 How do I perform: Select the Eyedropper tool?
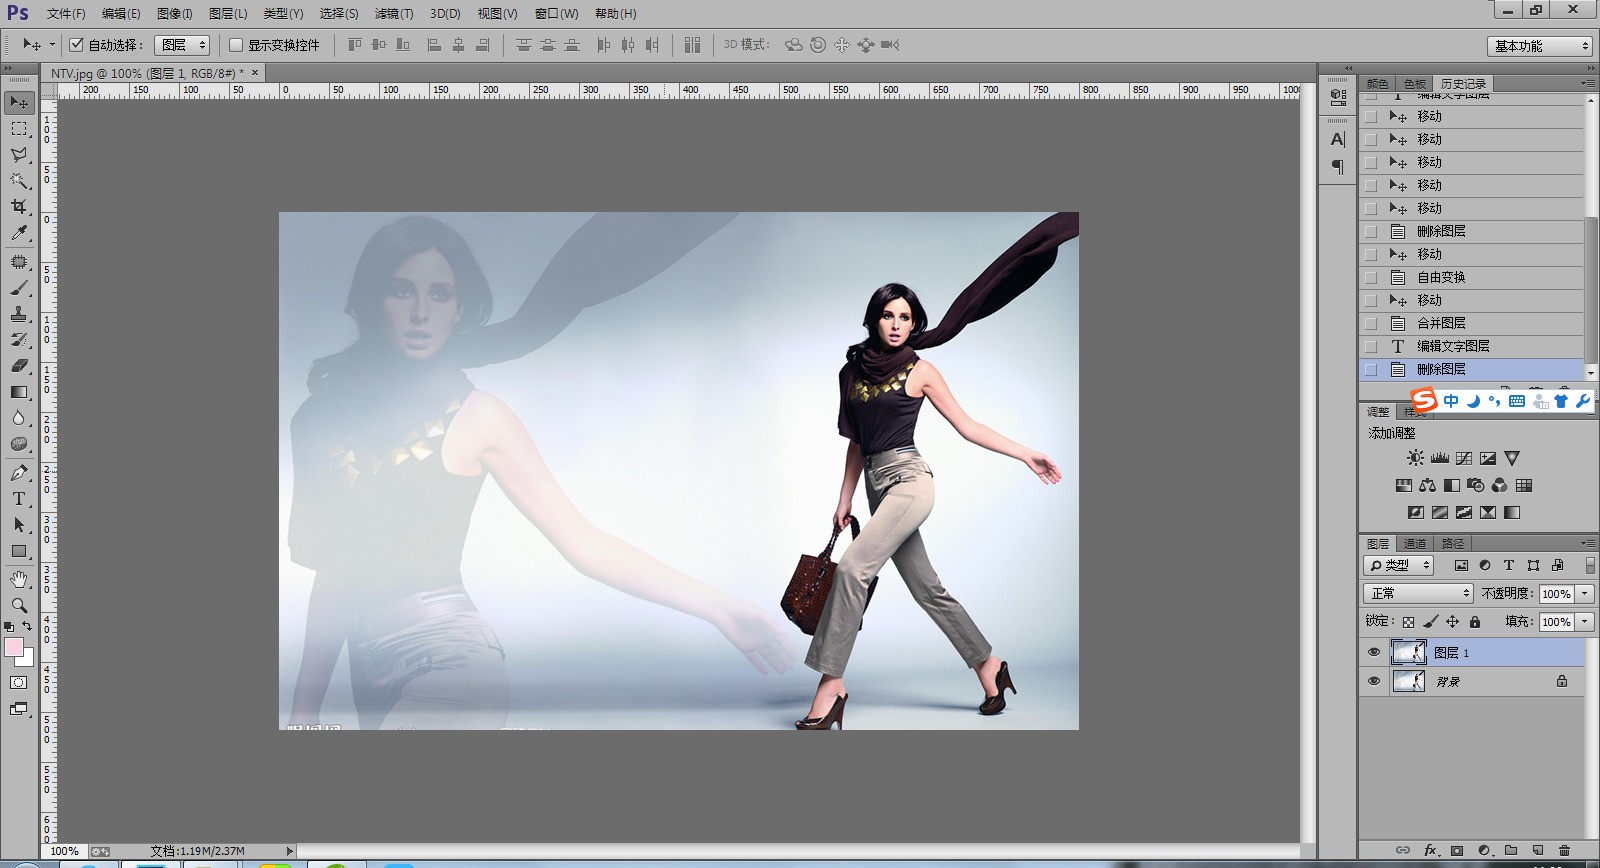(19, 232)
